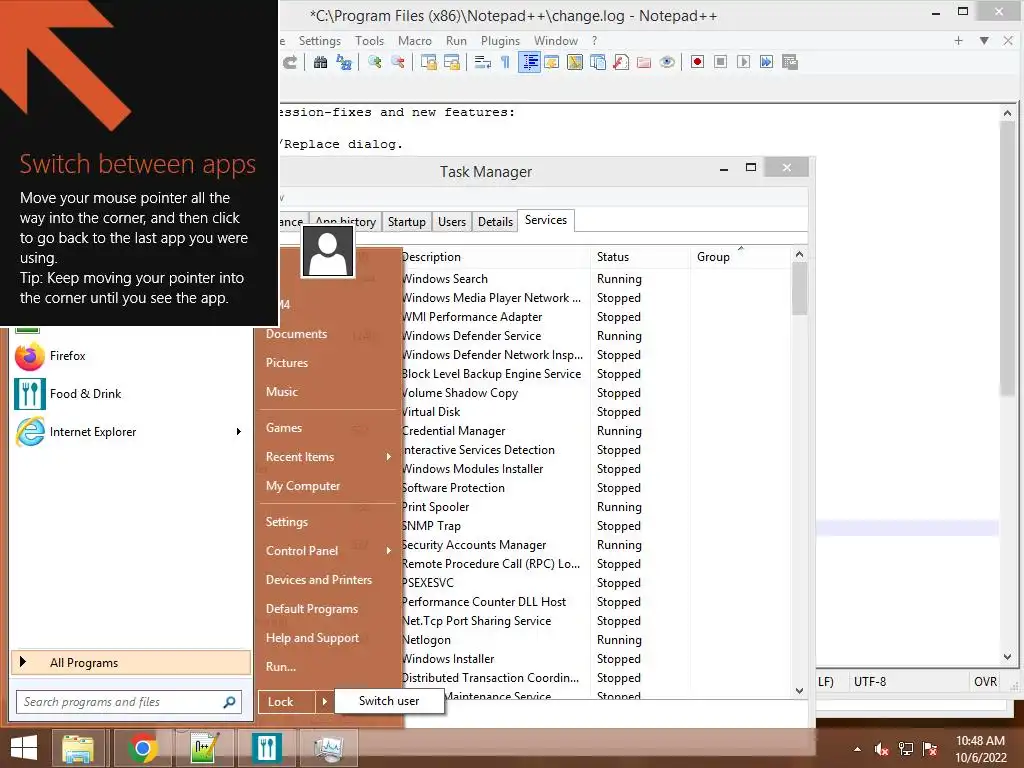Click the macro playback icon
This screenshot has height=768, width=1024.
pos(743,62)
